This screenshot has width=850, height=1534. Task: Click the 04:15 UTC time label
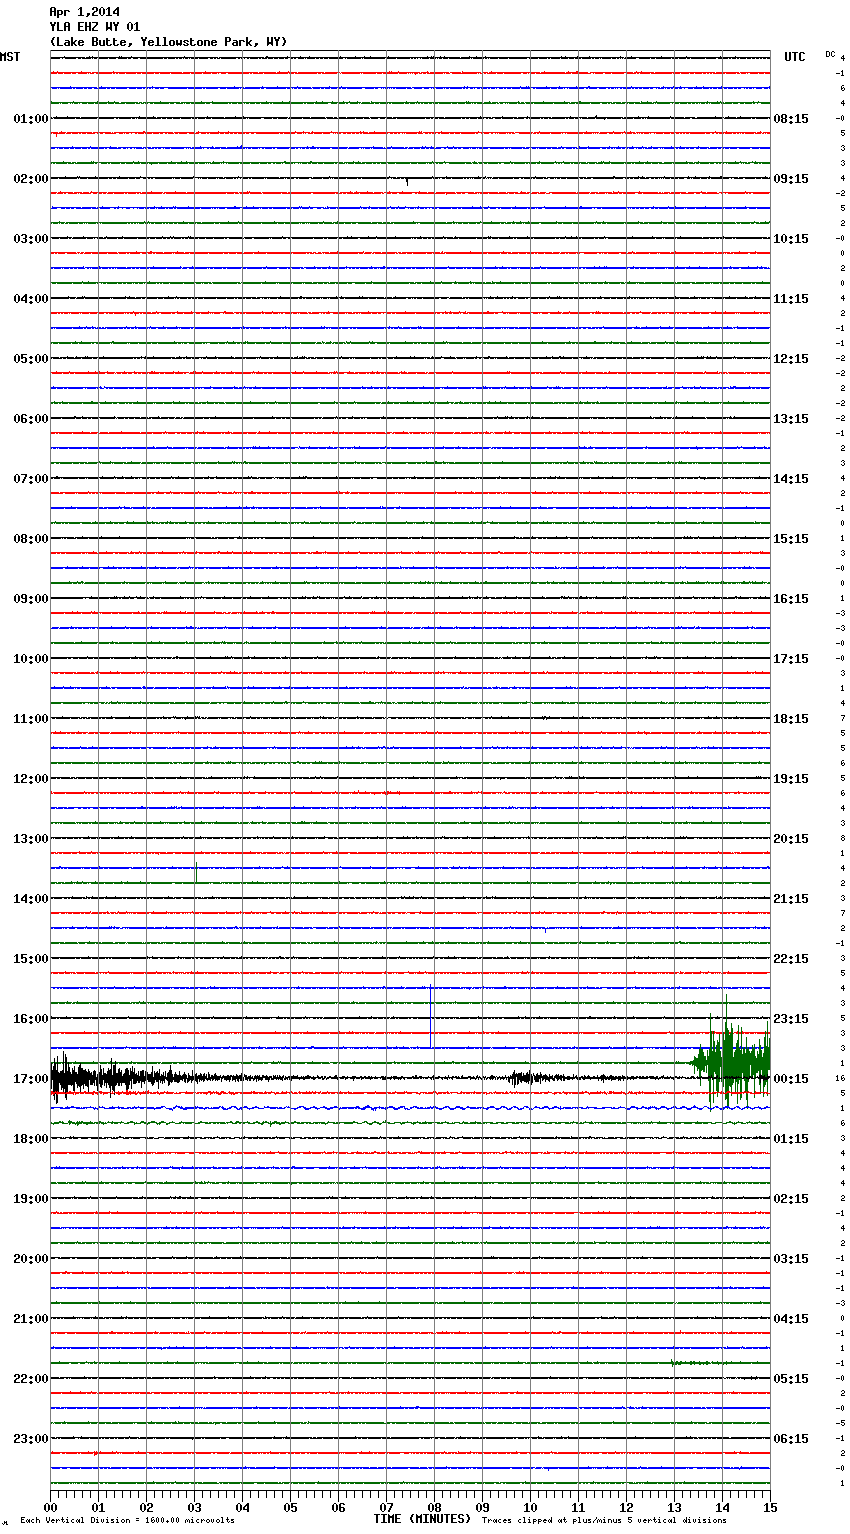[x=791, y=1319]
